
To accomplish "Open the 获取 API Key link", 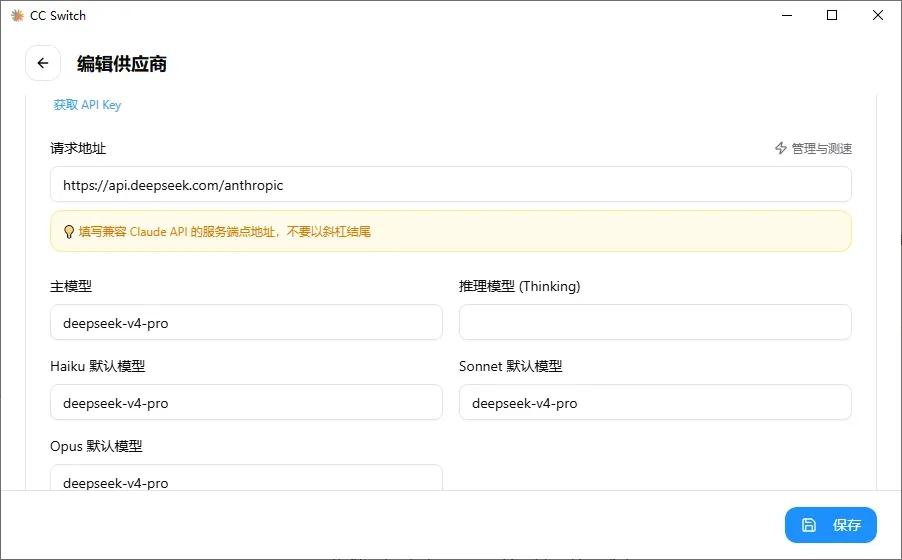I will click(x=87, y=105).
